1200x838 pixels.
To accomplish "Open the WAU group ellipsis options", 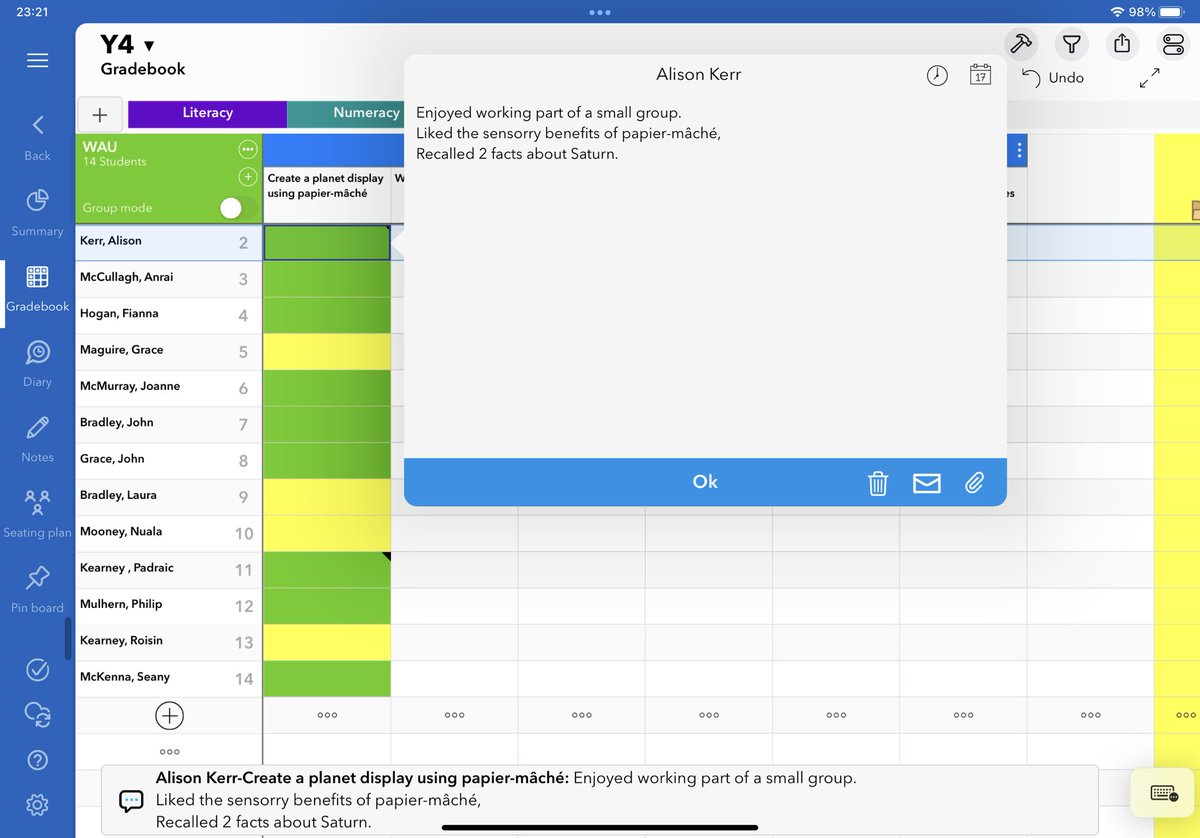I will [248, 149].
